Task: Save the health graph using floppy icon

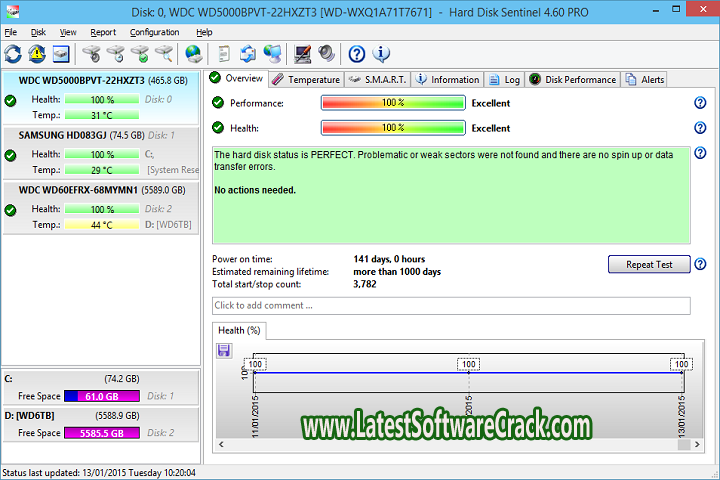Action: (224, 350)
